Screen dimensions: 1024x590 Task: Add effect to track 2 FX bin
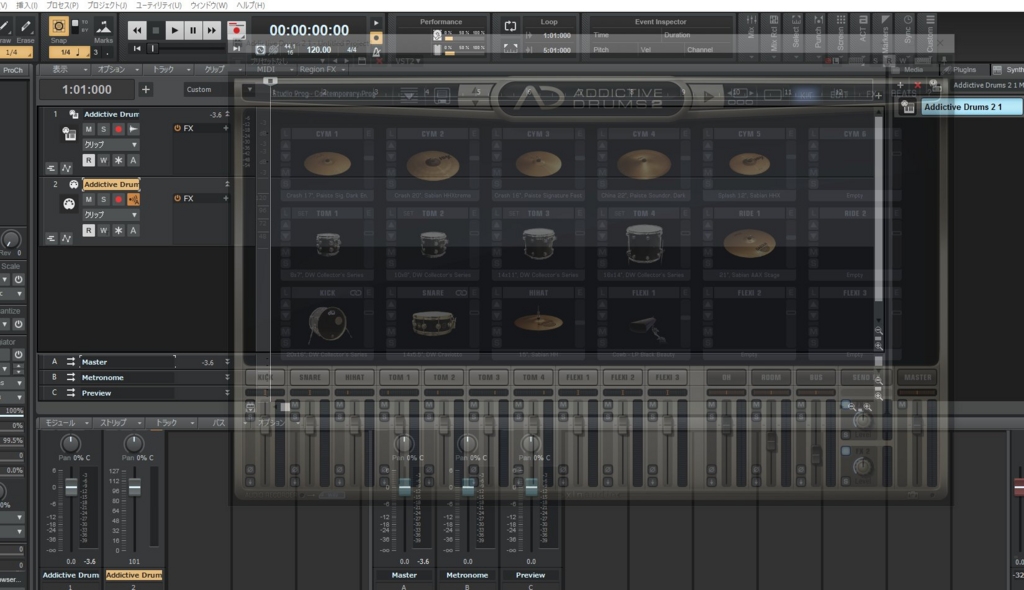(x=226, y=198)
